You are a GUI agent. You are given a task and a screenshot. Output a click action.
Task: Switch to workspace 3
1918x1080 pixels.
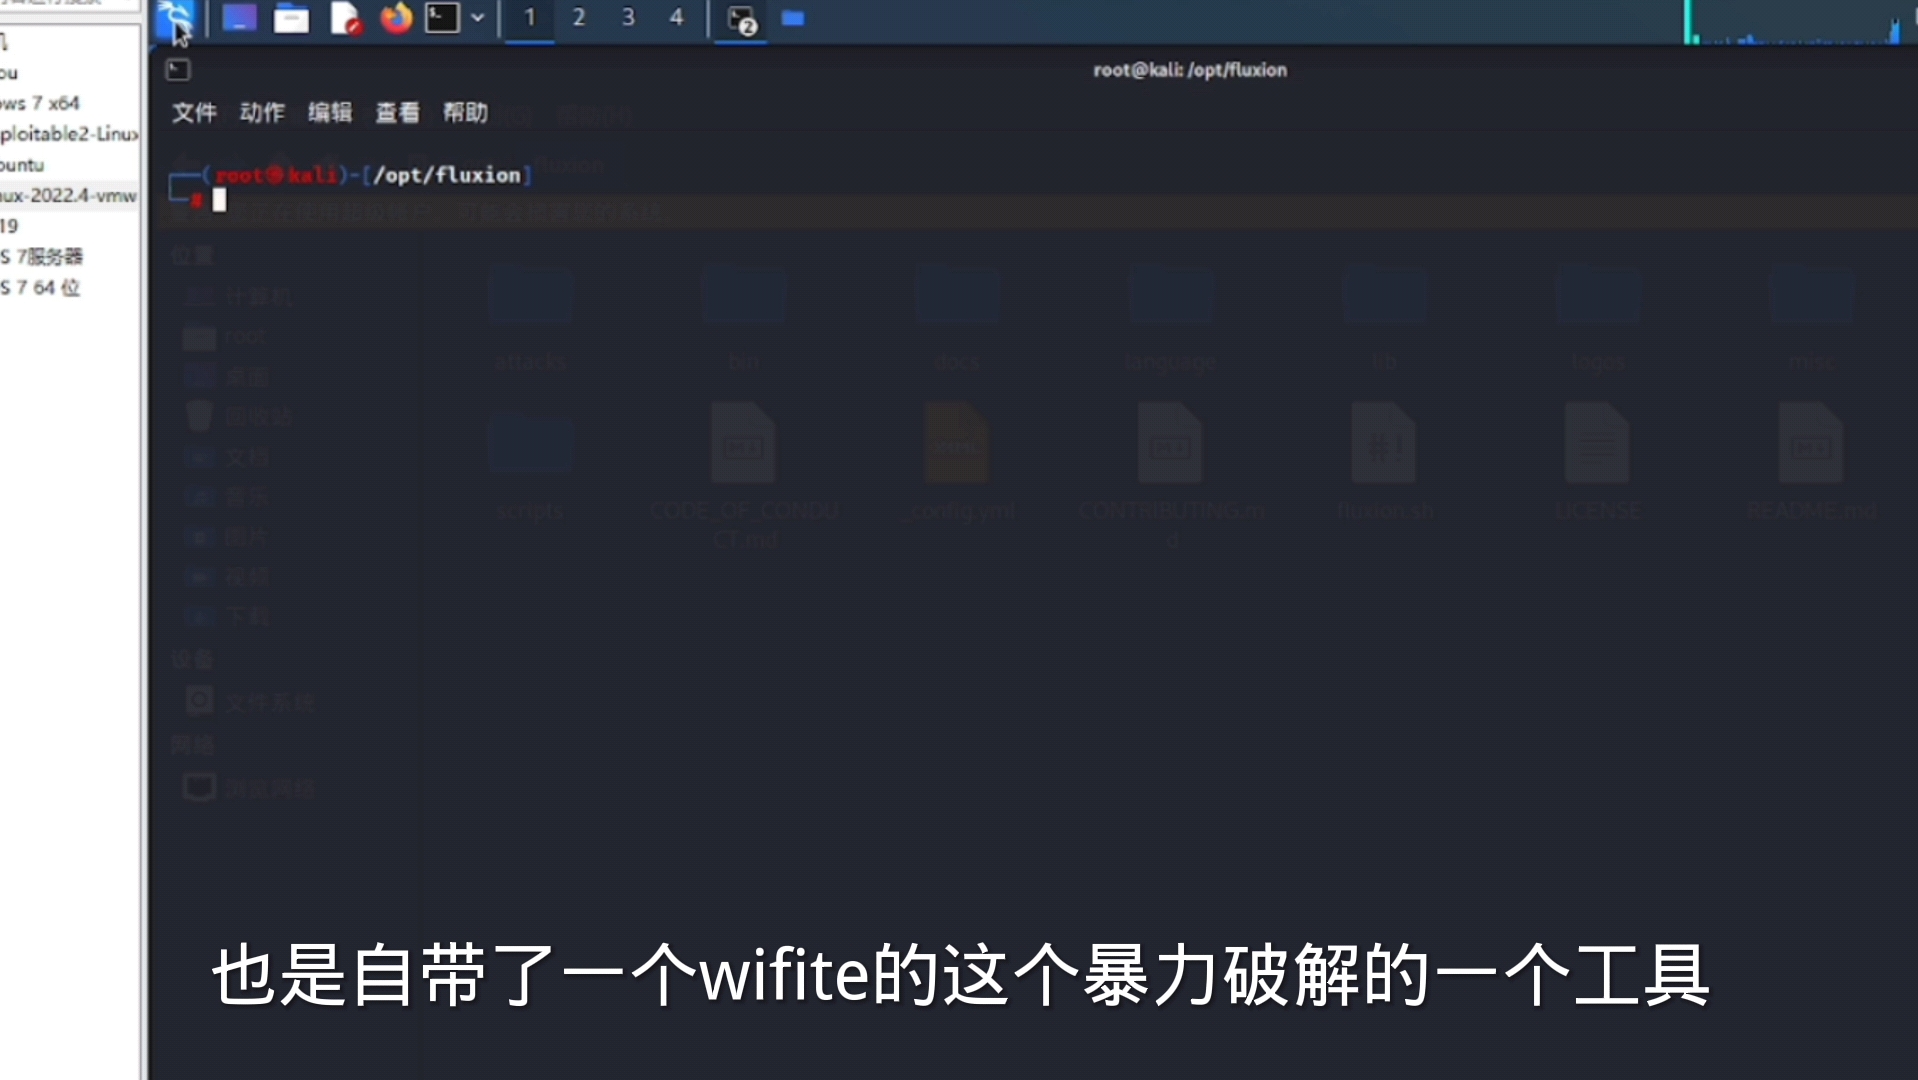click(x=627, y=18)
